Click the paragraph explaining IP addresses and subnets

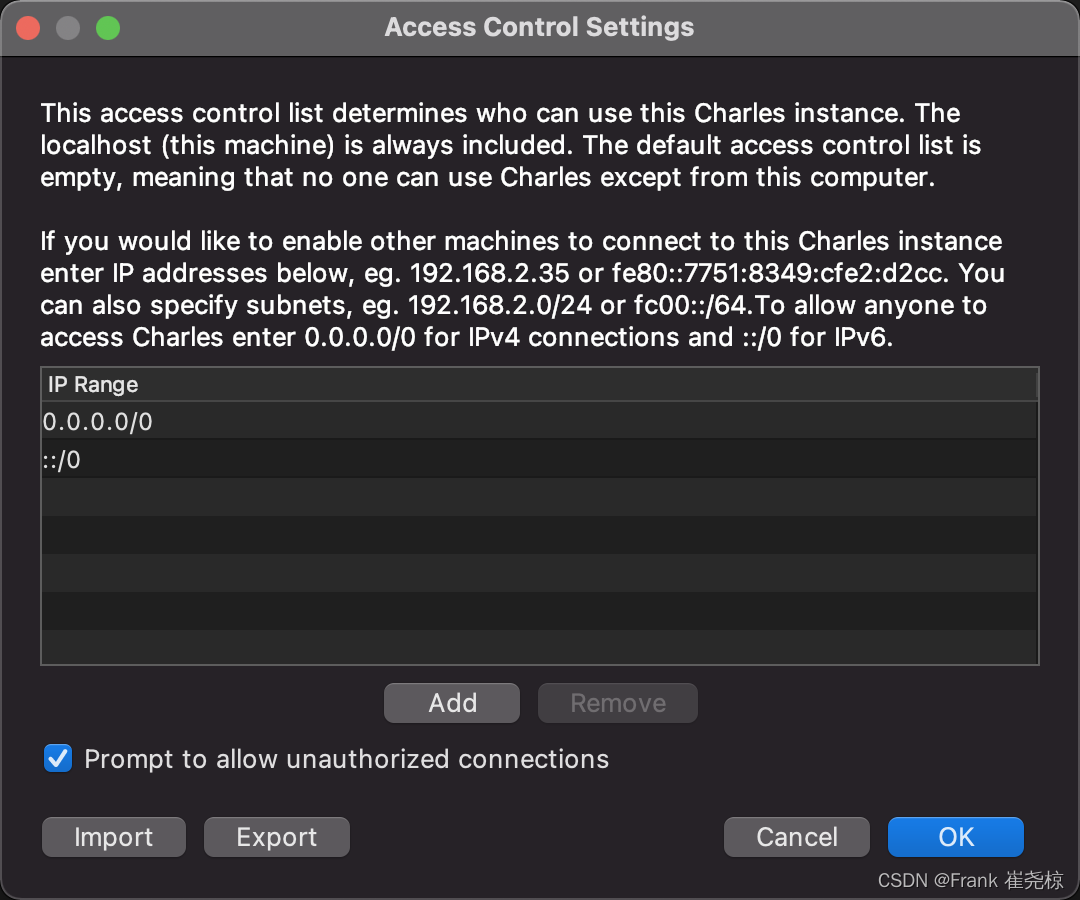(522, 289)
